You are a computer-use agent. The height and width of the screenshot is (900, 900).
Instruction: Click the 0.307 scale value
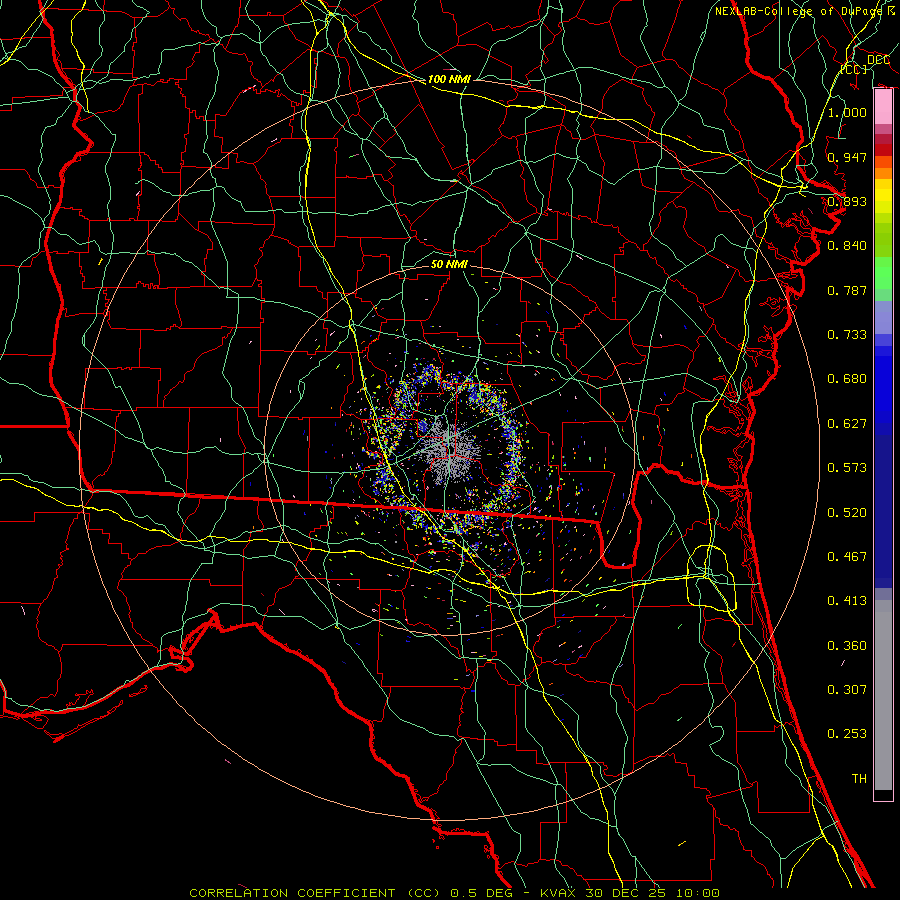(x=847, y=690)
